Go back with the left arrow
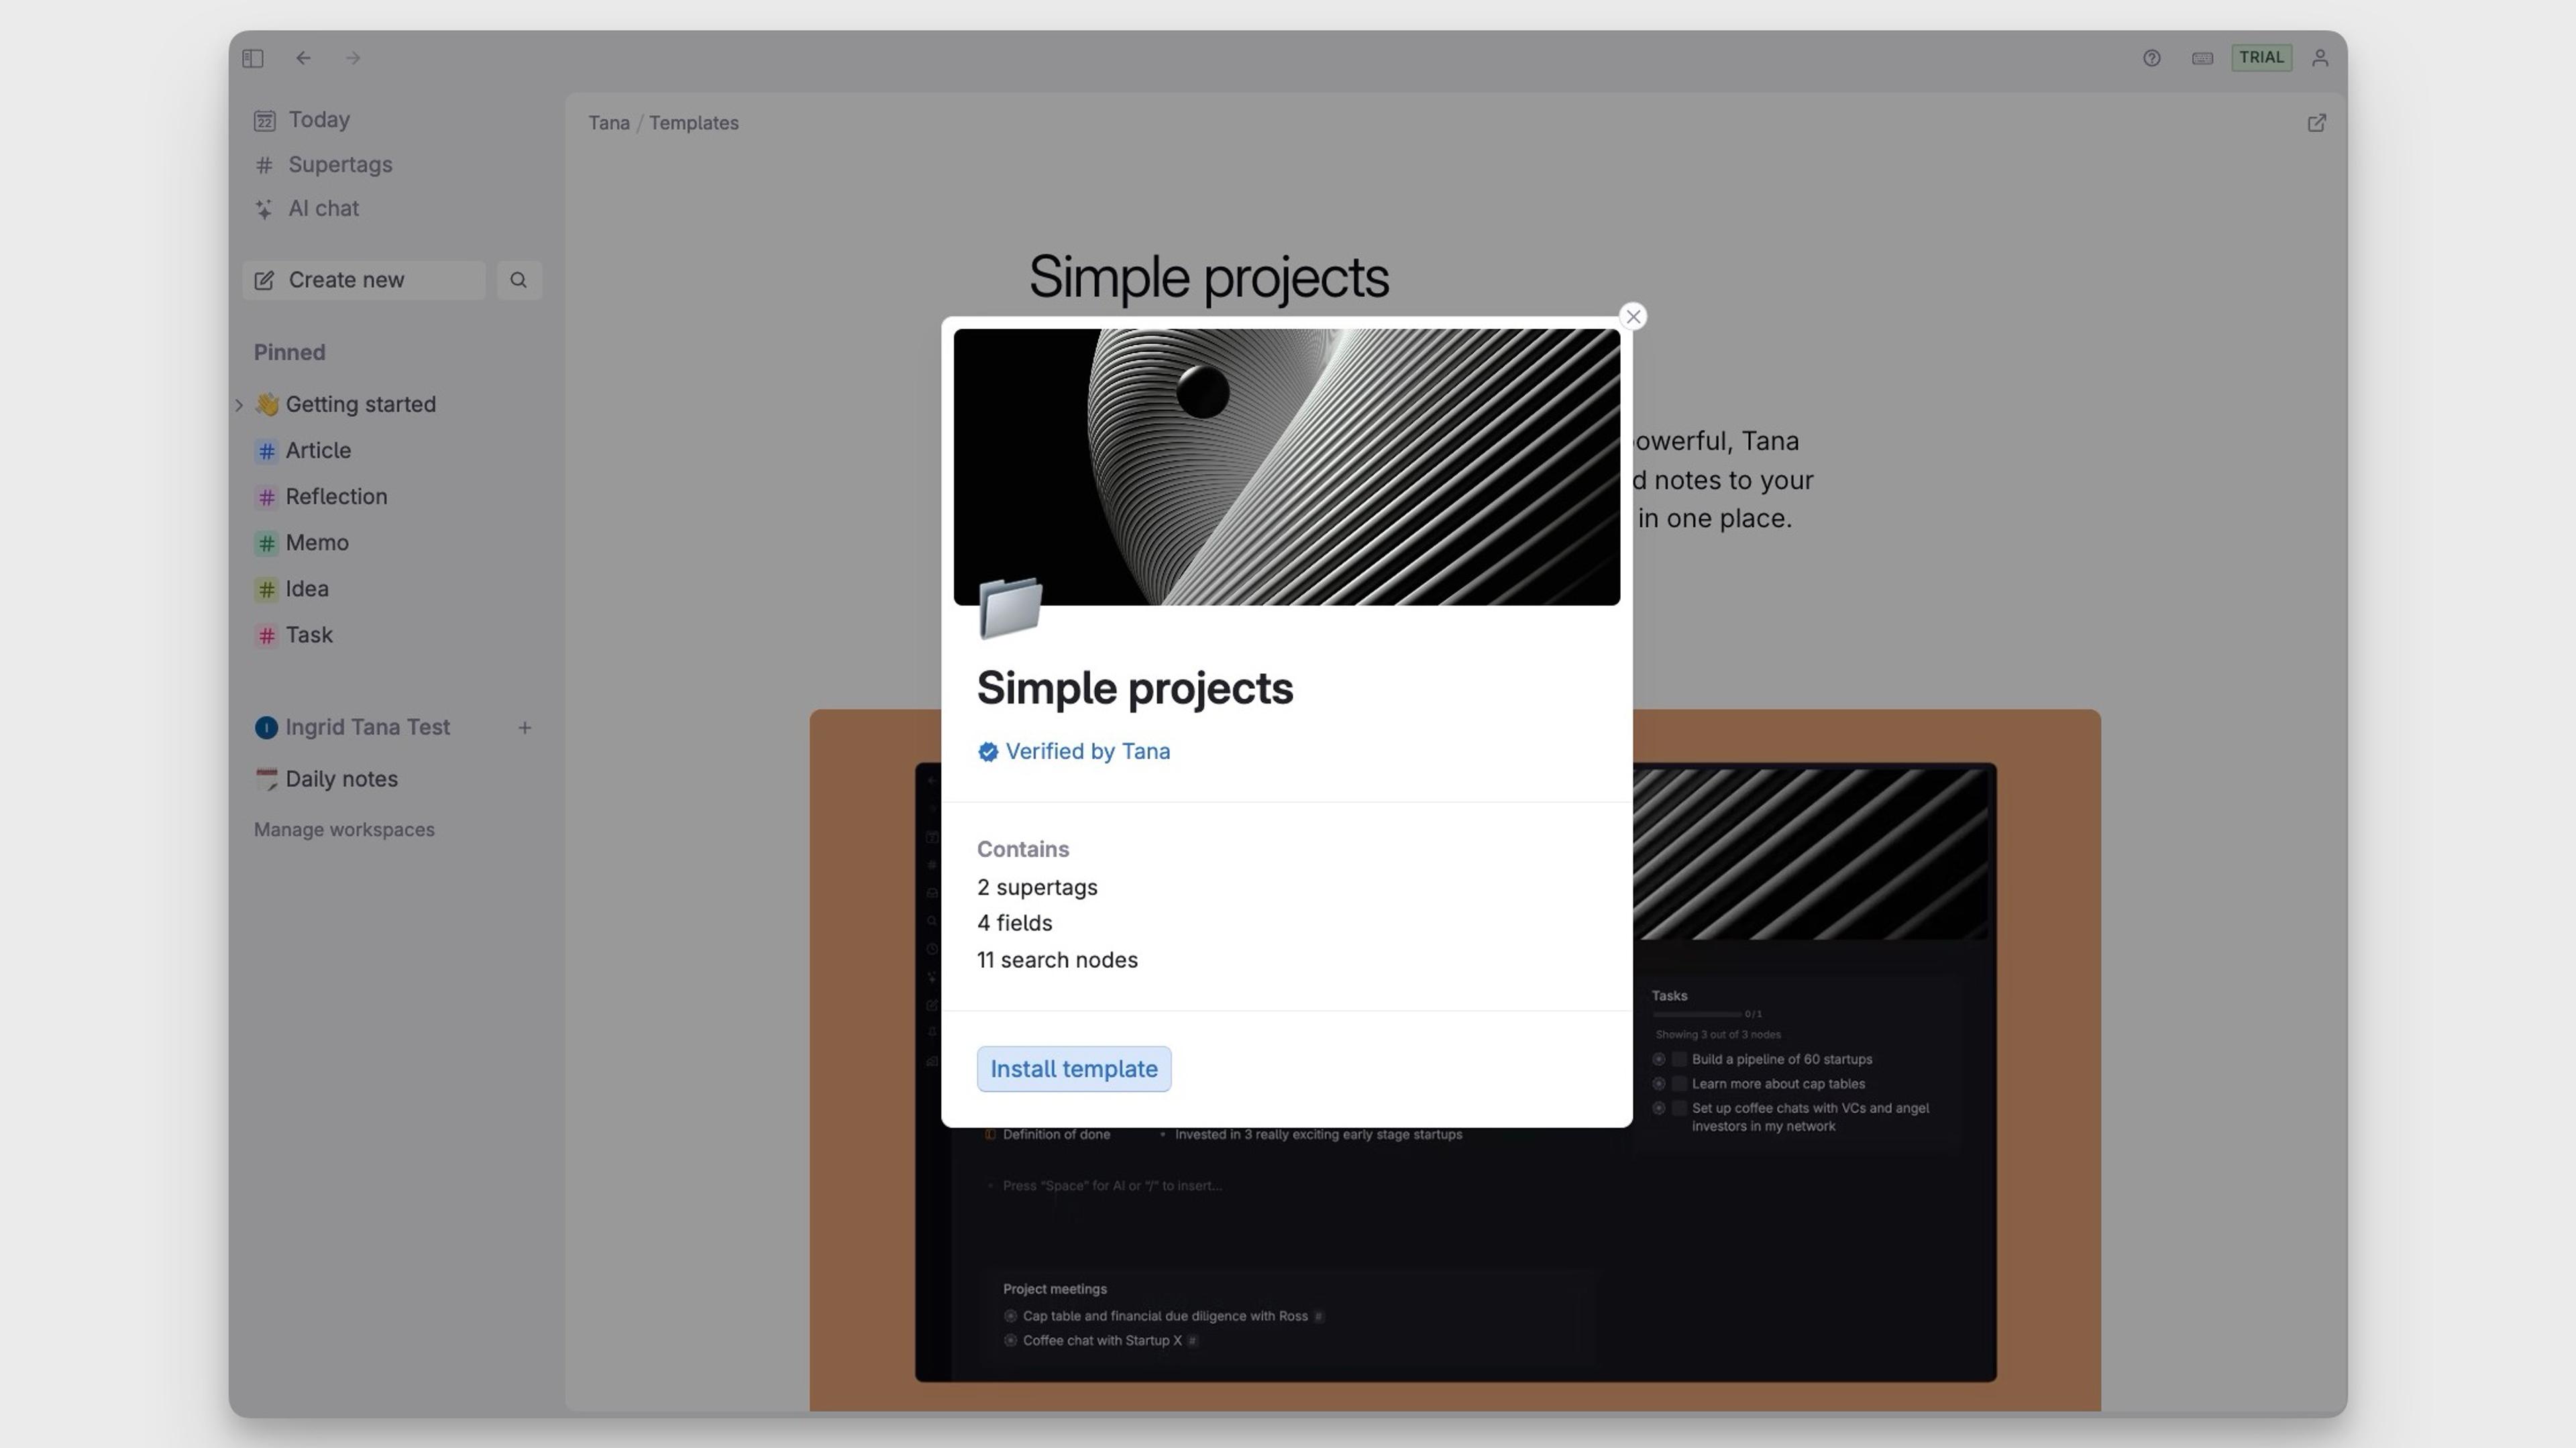 pyautogui.click(x=303, y=58)
